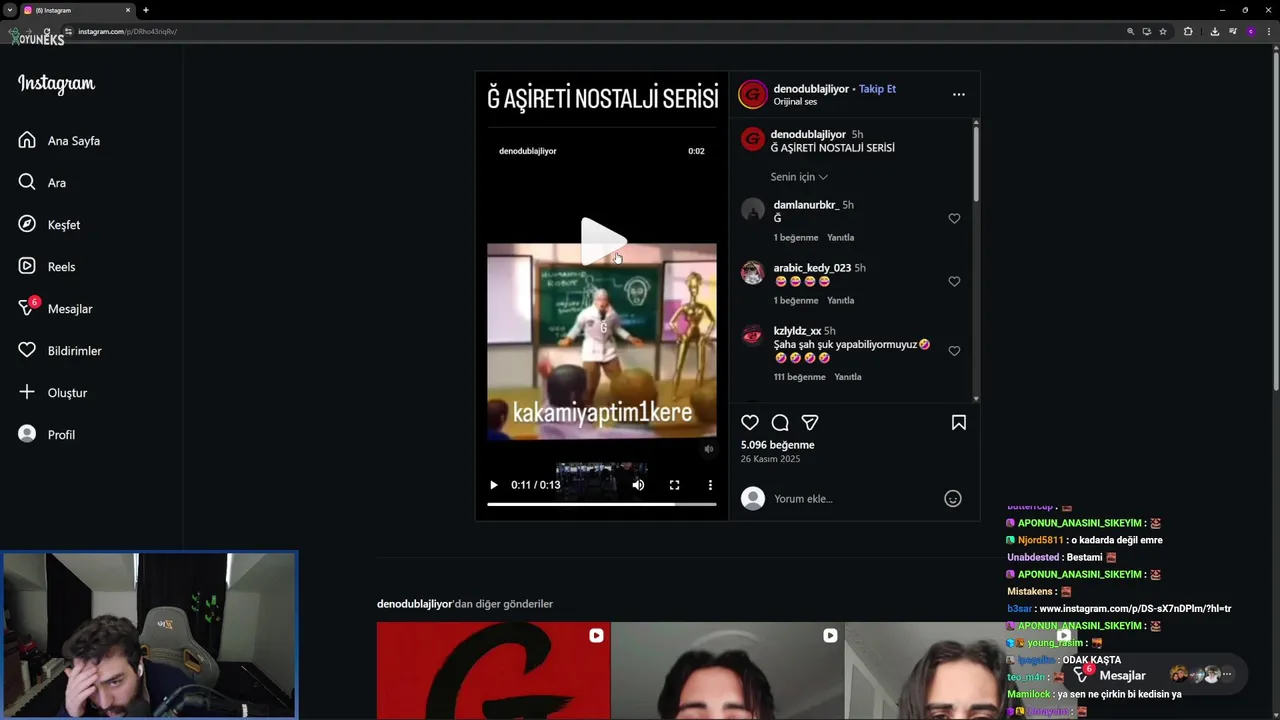This screenshot has height=720, width=1280.
Task: Open Bildirimler notifications
Action: point(60,351)
